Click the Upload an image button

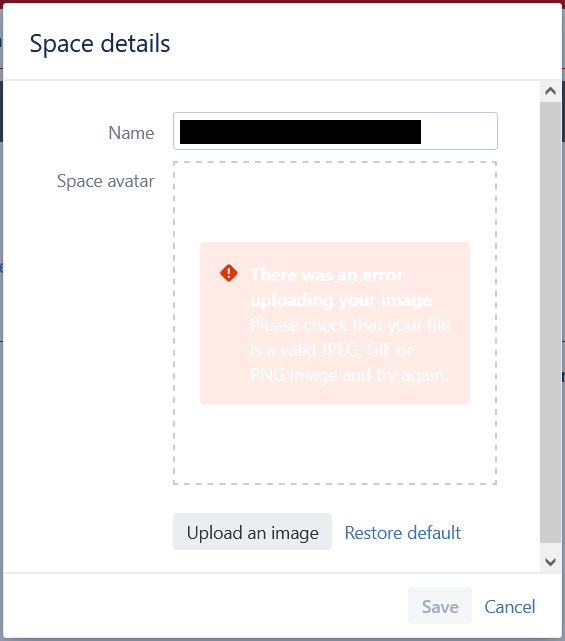252,531
